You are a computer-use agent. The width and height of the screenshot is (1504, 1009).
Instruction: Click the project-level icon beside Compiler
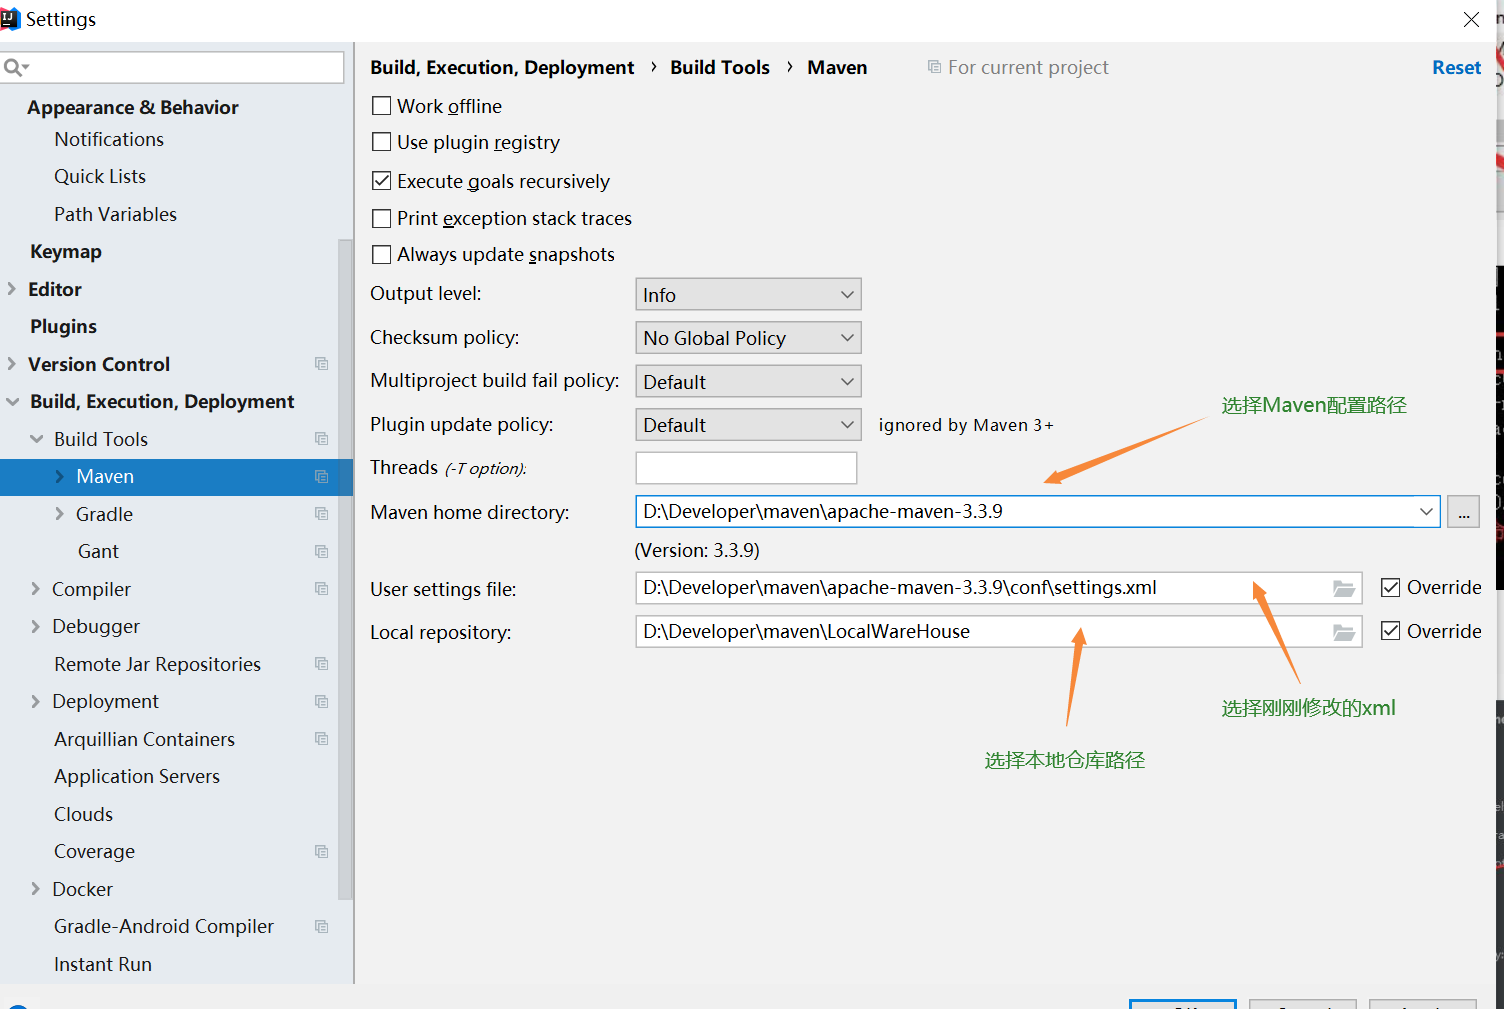point(322,589)
